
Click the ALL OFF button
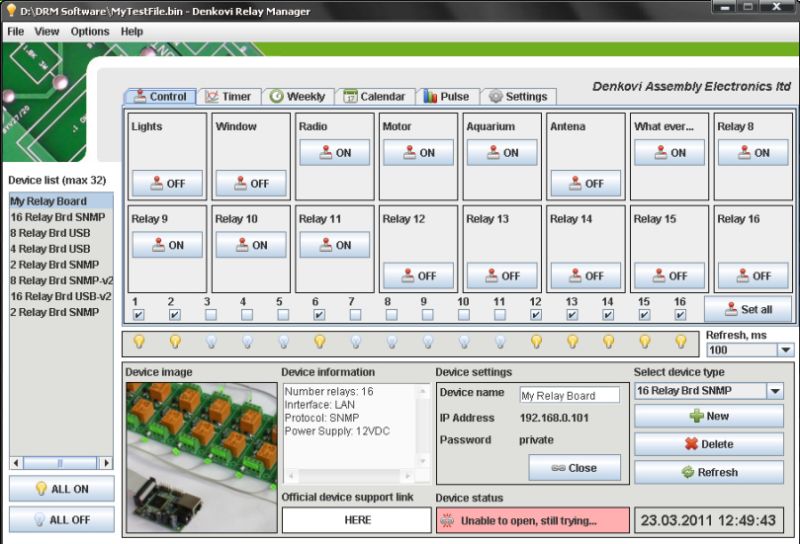62,520
